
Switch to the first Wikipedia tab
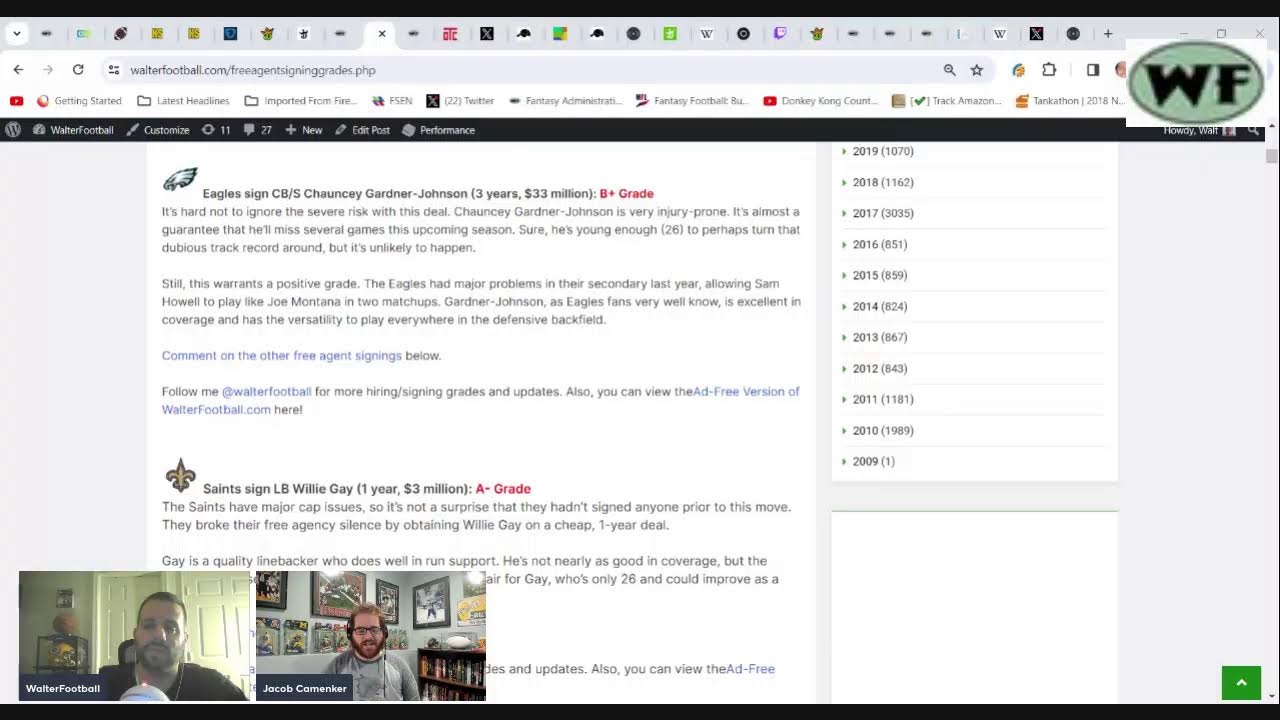point(707,34)
